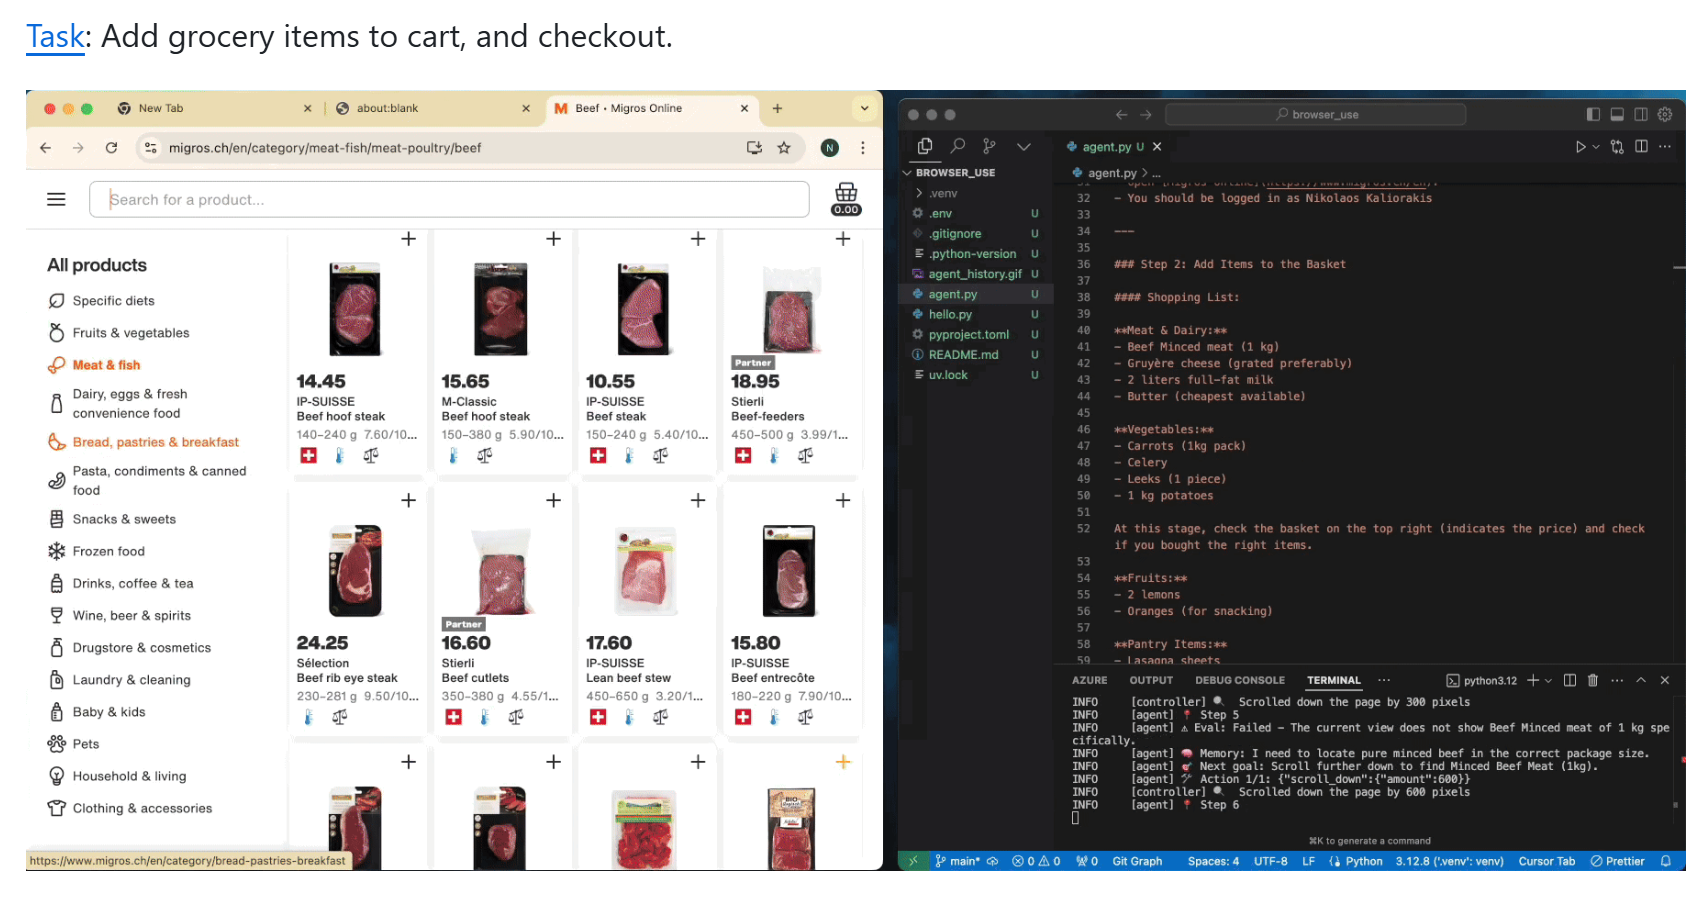Open editor settings gear in title bar
The height and width of the screenshot is (897, 1692).
[x=1665, y=115]
